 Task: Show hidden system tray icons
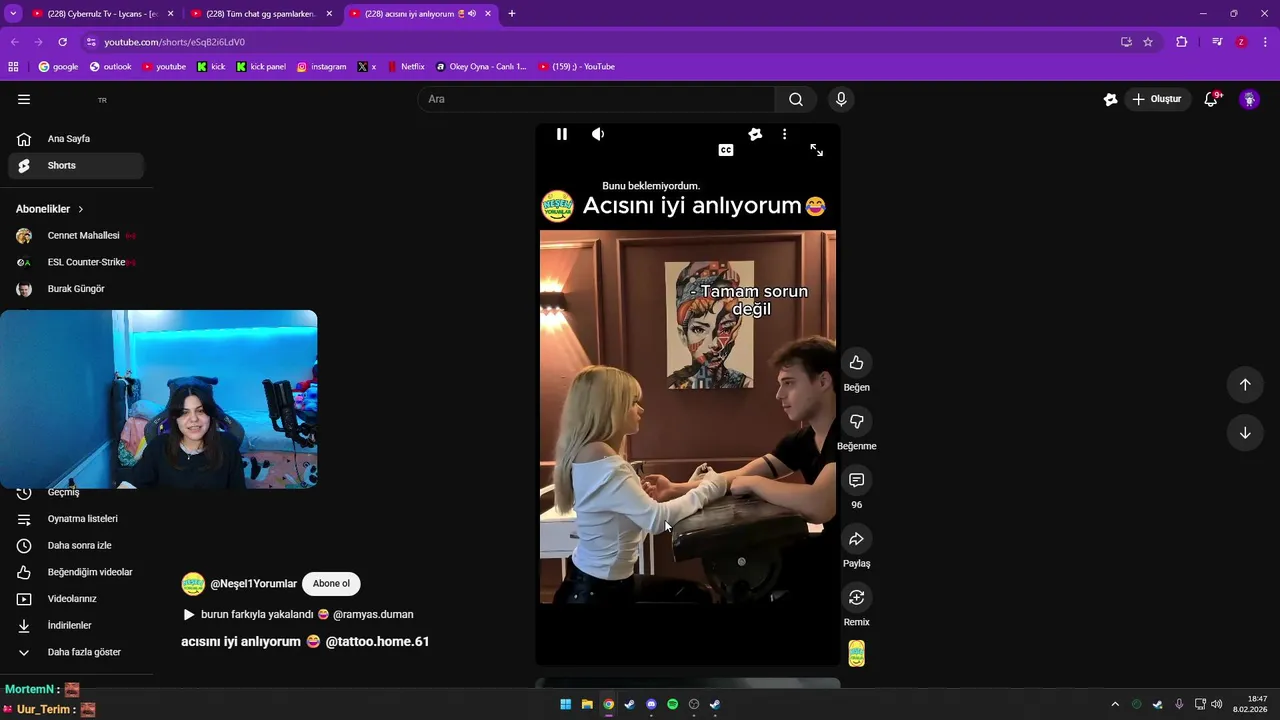1115,704
